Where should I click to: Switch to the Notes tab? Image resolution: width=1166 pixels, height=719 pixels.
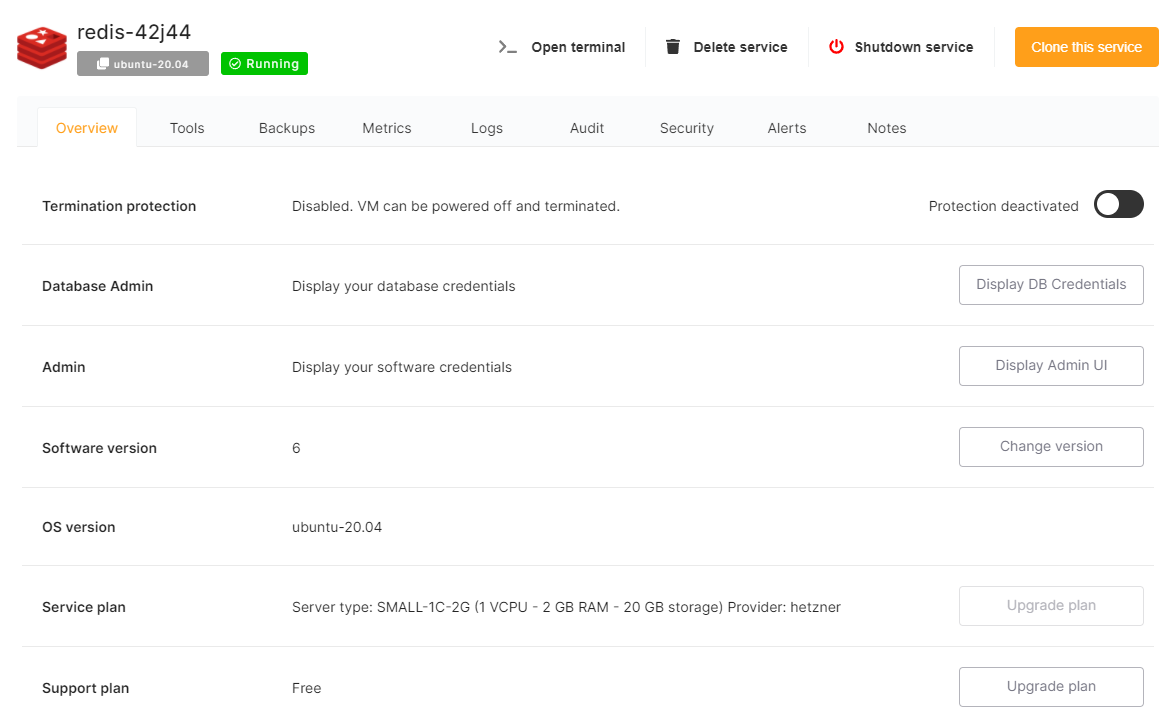tap(887, 128)
